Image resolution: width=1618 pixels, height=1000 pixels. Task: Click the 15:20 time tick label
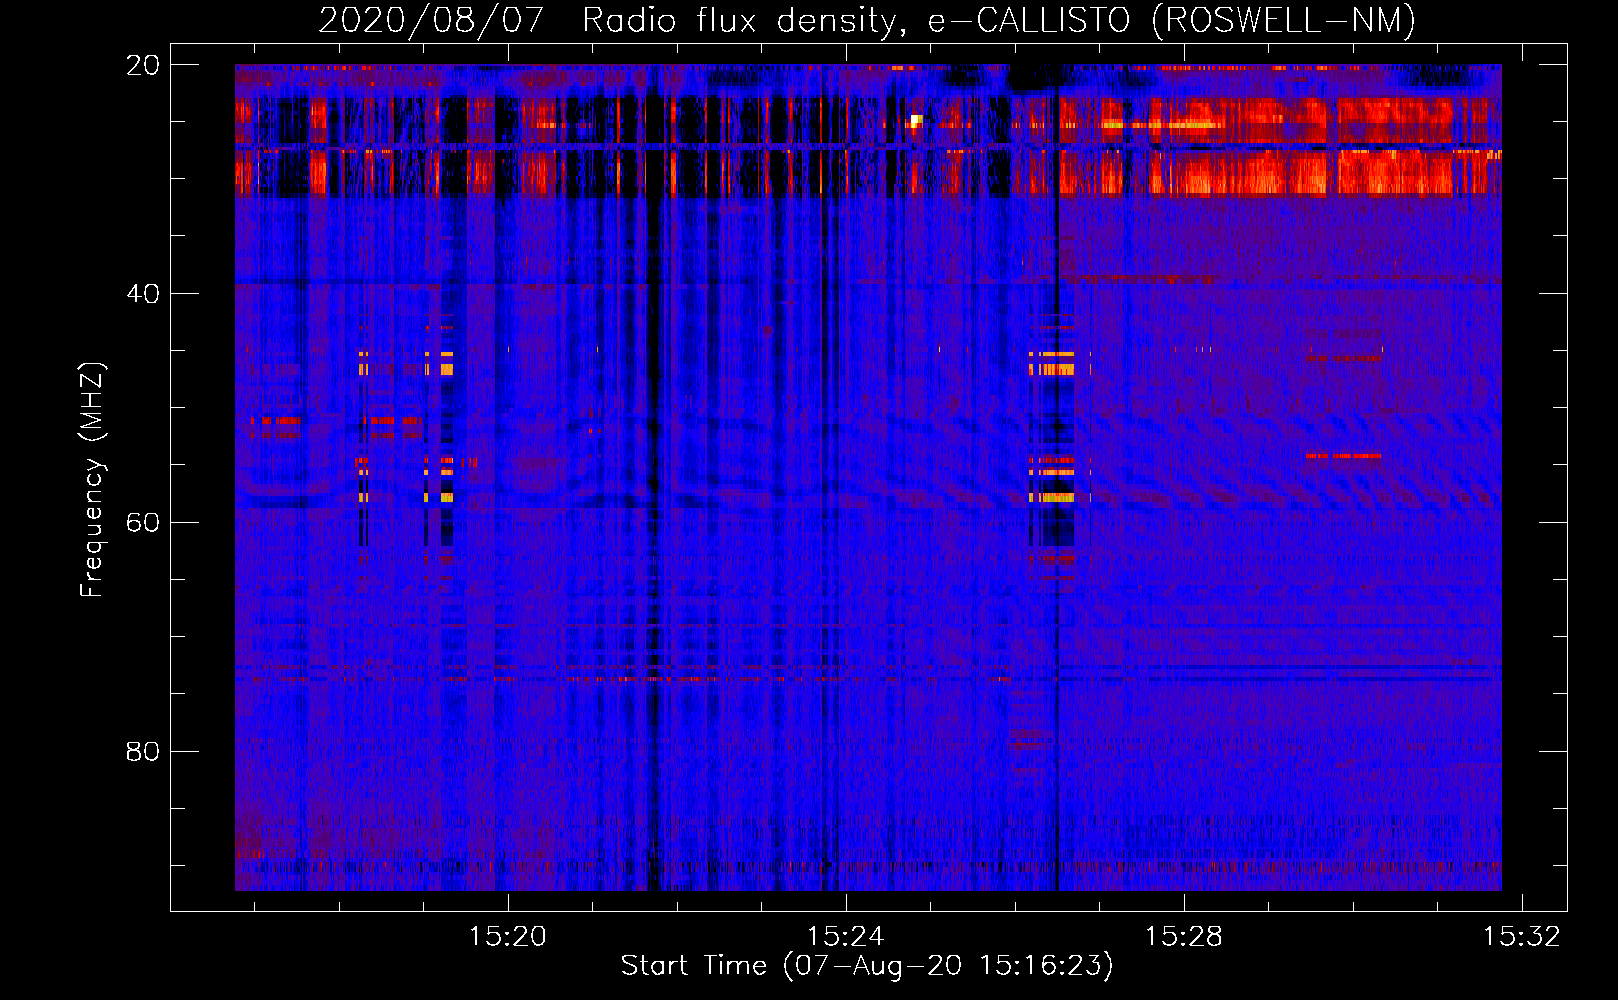(508, 936)
